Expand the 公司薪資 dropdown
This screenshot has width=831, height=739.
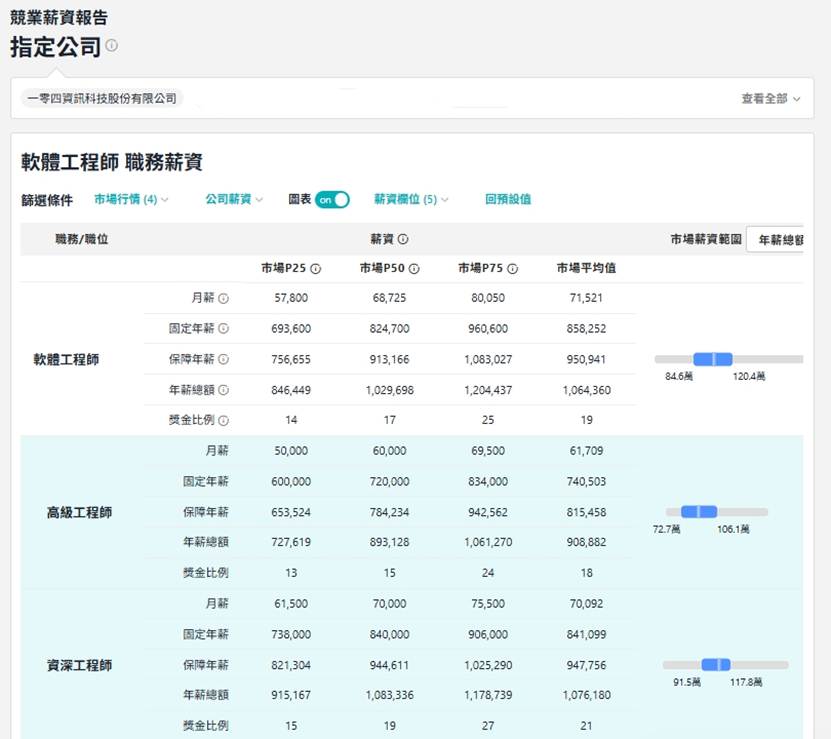(234, 199)
